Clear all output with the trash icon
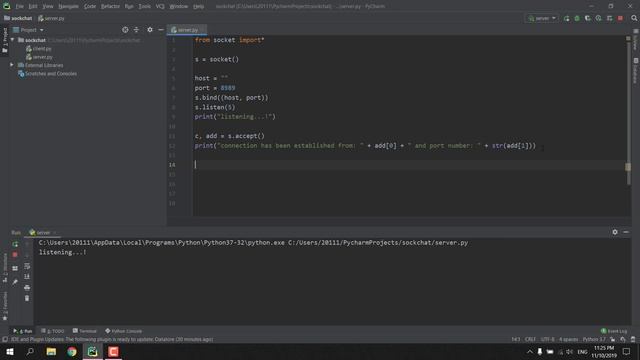Image resolution: width=640 pixels, height=360 pixels. tap(27, 298)
